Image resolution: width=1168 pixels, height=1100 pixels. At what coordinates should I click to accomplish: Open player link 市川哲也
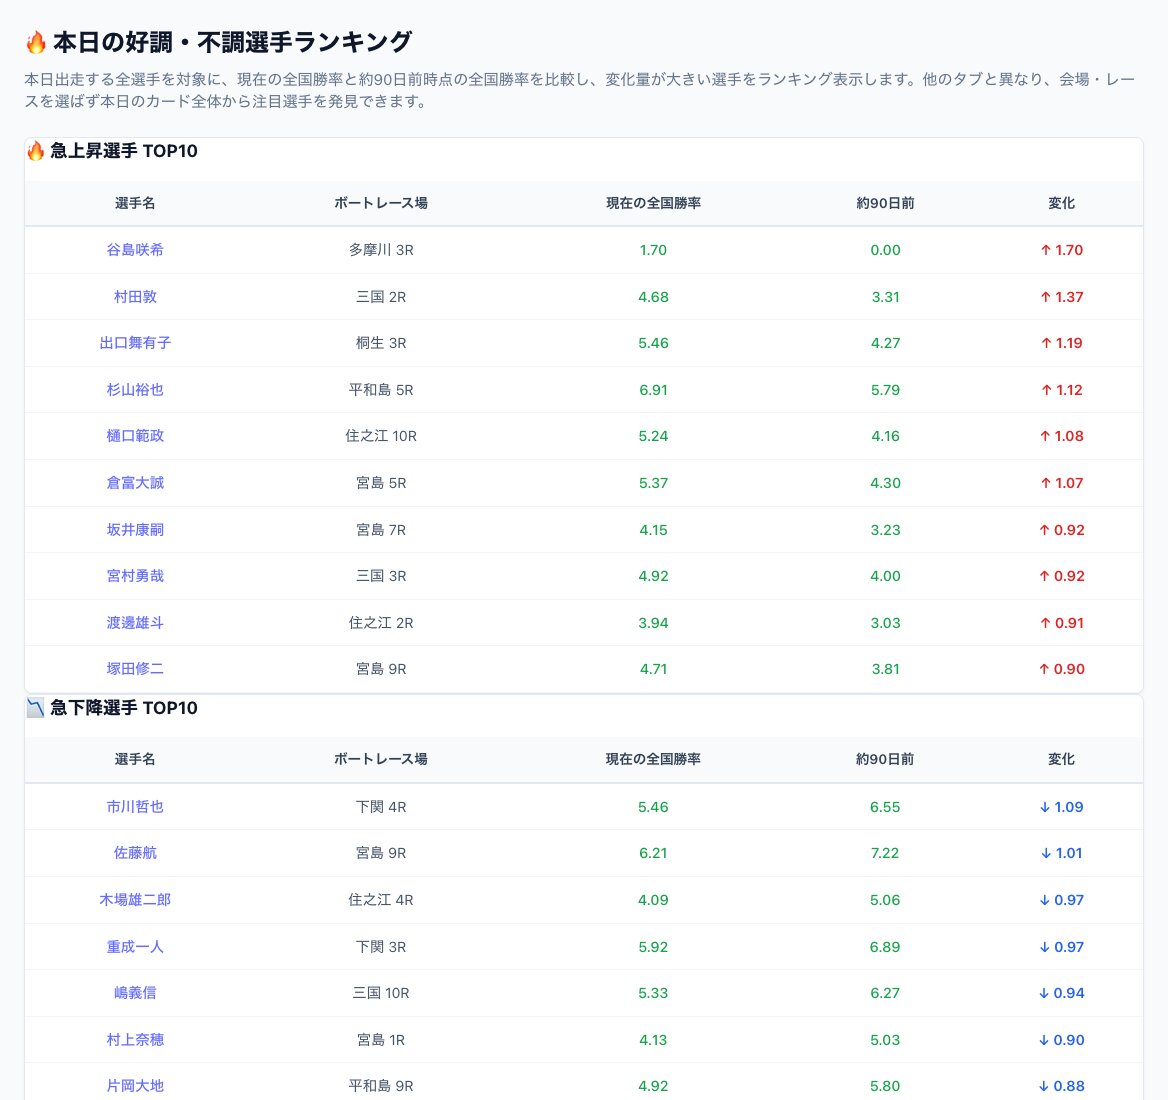135,807
